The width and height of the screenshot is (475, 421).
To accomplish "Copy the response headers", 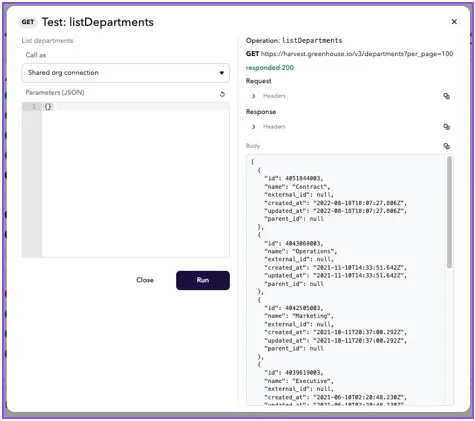I will click(446, 127).
